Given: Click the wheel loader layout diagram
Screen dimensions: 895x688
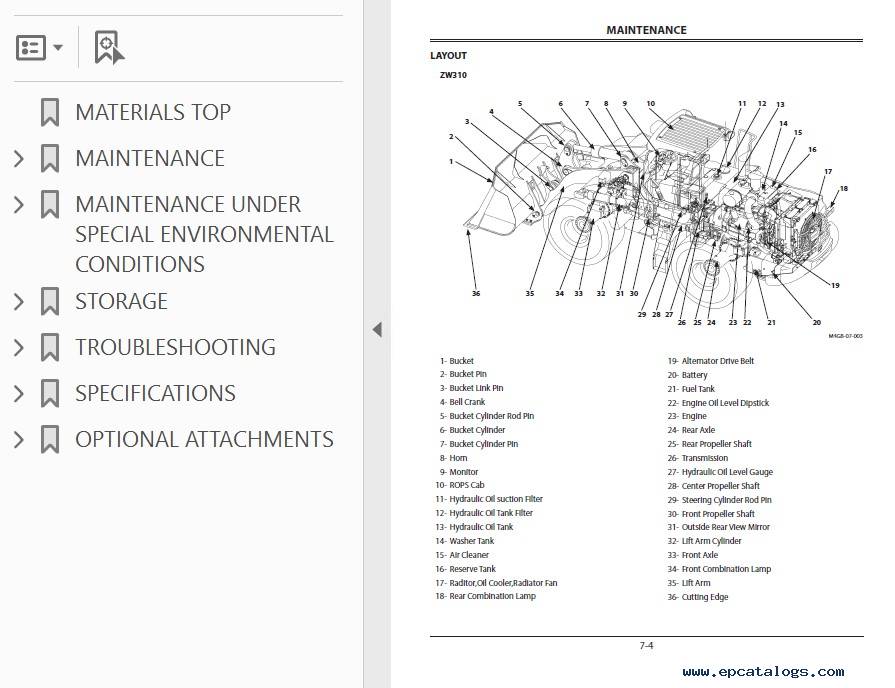Looking at the screenshot, I should (x=649, y=214).
